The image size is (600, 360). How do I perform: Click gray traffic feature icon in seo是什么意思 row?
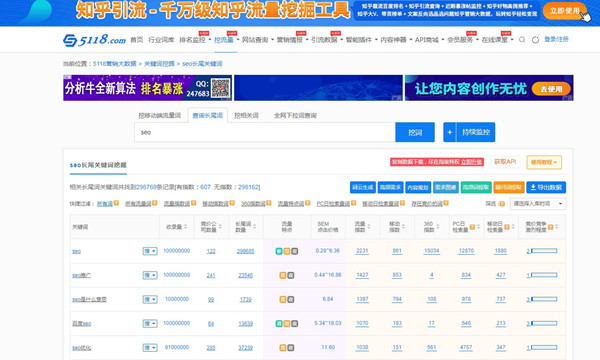click(x=290, y=300)
